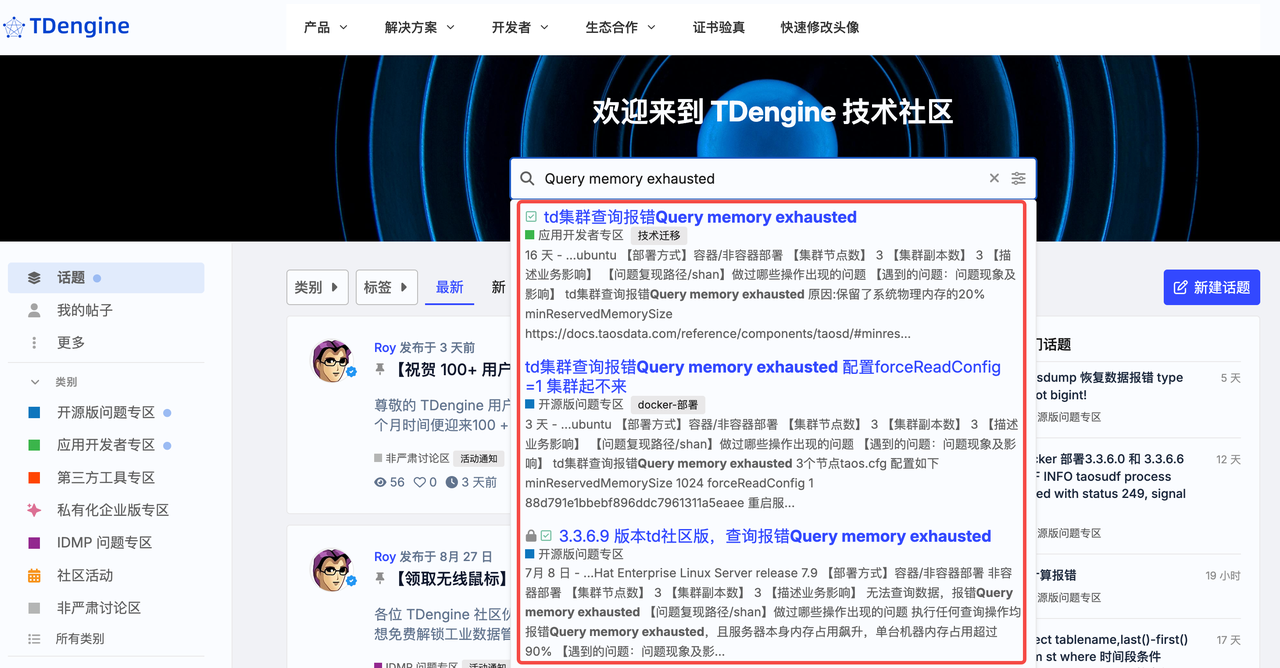Click the TDengine home logo
Viewport: 1280px width, 668px height.
tap(66, 26)
